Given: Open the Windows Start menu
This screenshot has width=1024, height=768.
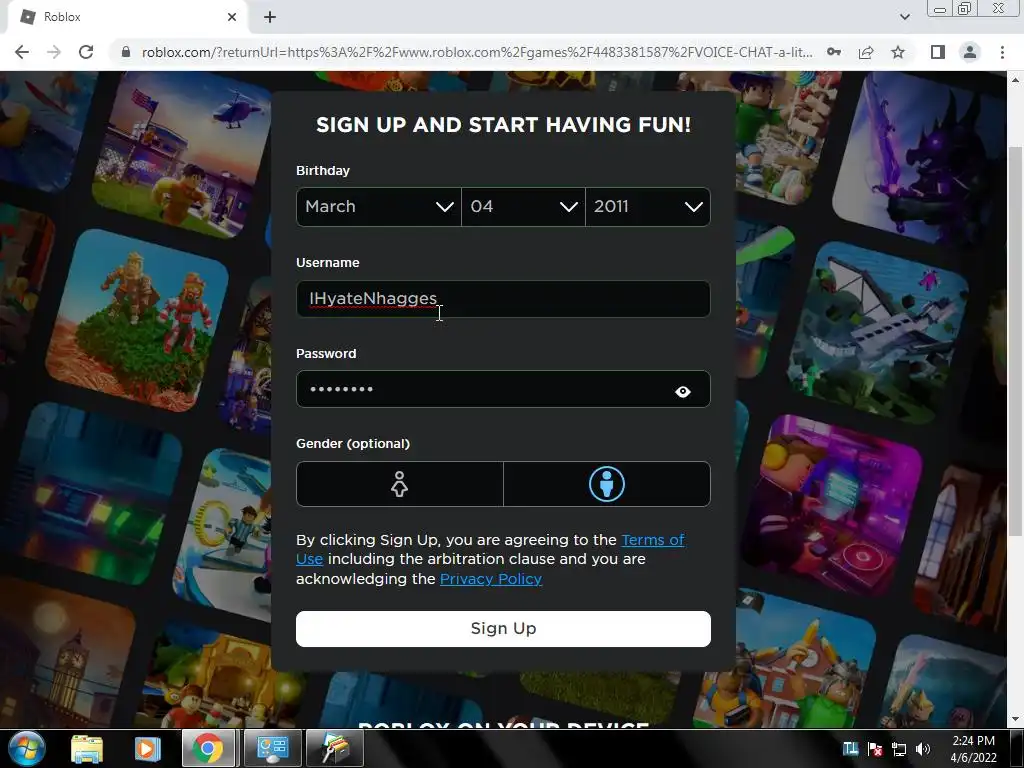Looking at the screenshot, I should click(x=26, y=748).
